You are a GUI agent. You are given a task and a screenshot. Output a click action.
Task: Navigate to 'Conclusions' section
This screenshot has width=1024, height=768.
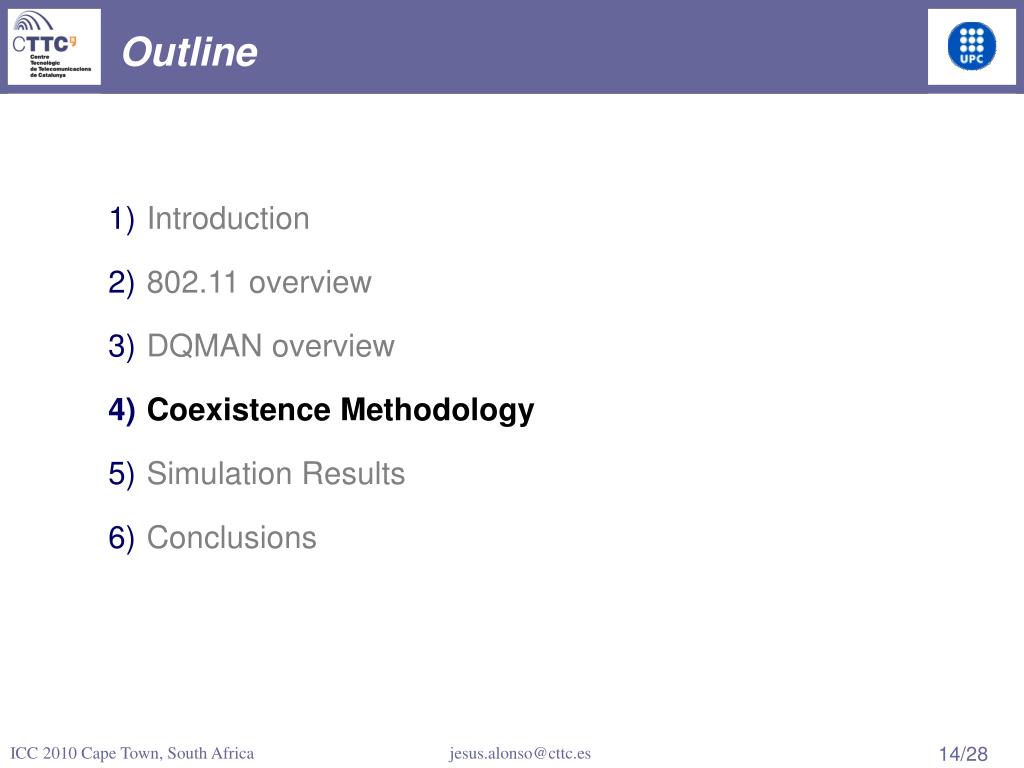pyautogui.click(x=231, y=537)
